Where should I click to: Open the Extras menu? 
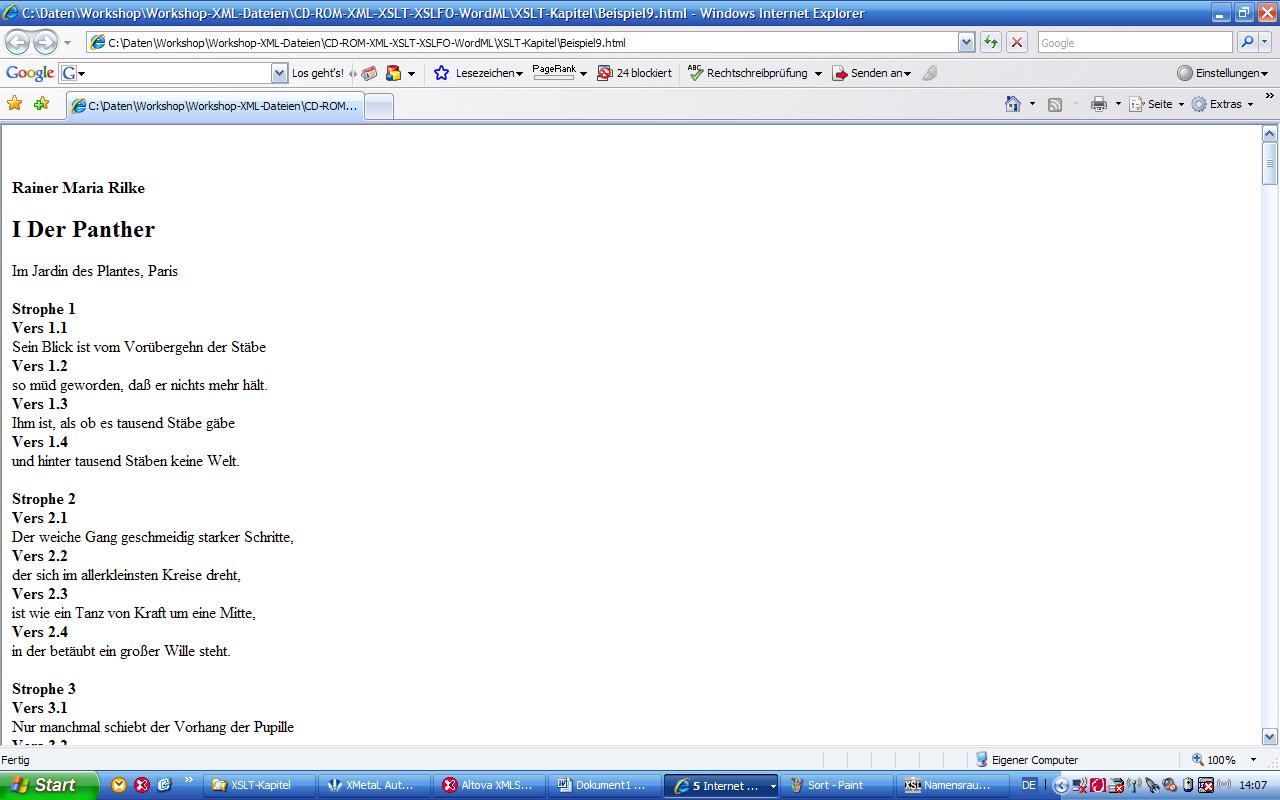click(1222, 104)
